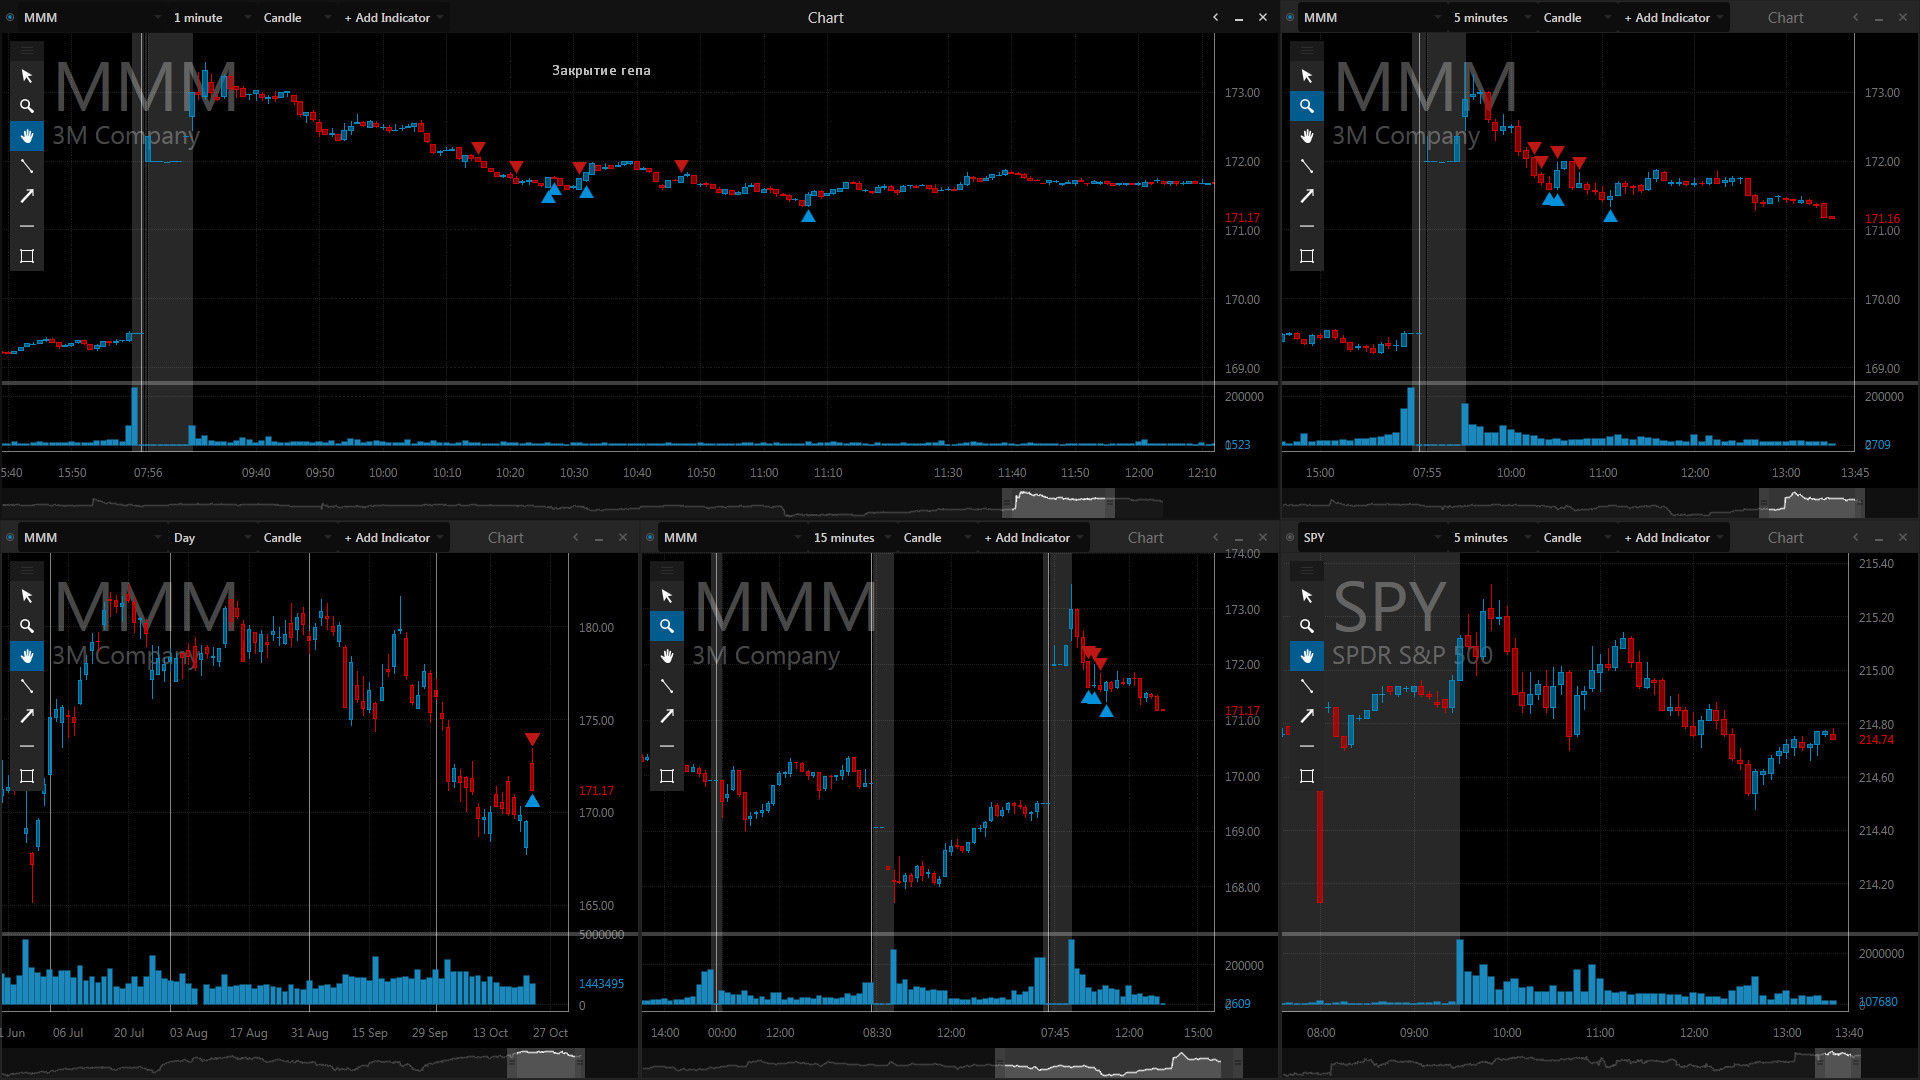The height and width of the screenshot is (1080, 1920).
Task: Select Chart title of 1 minute MMM panel
Action: click(825, 17)
